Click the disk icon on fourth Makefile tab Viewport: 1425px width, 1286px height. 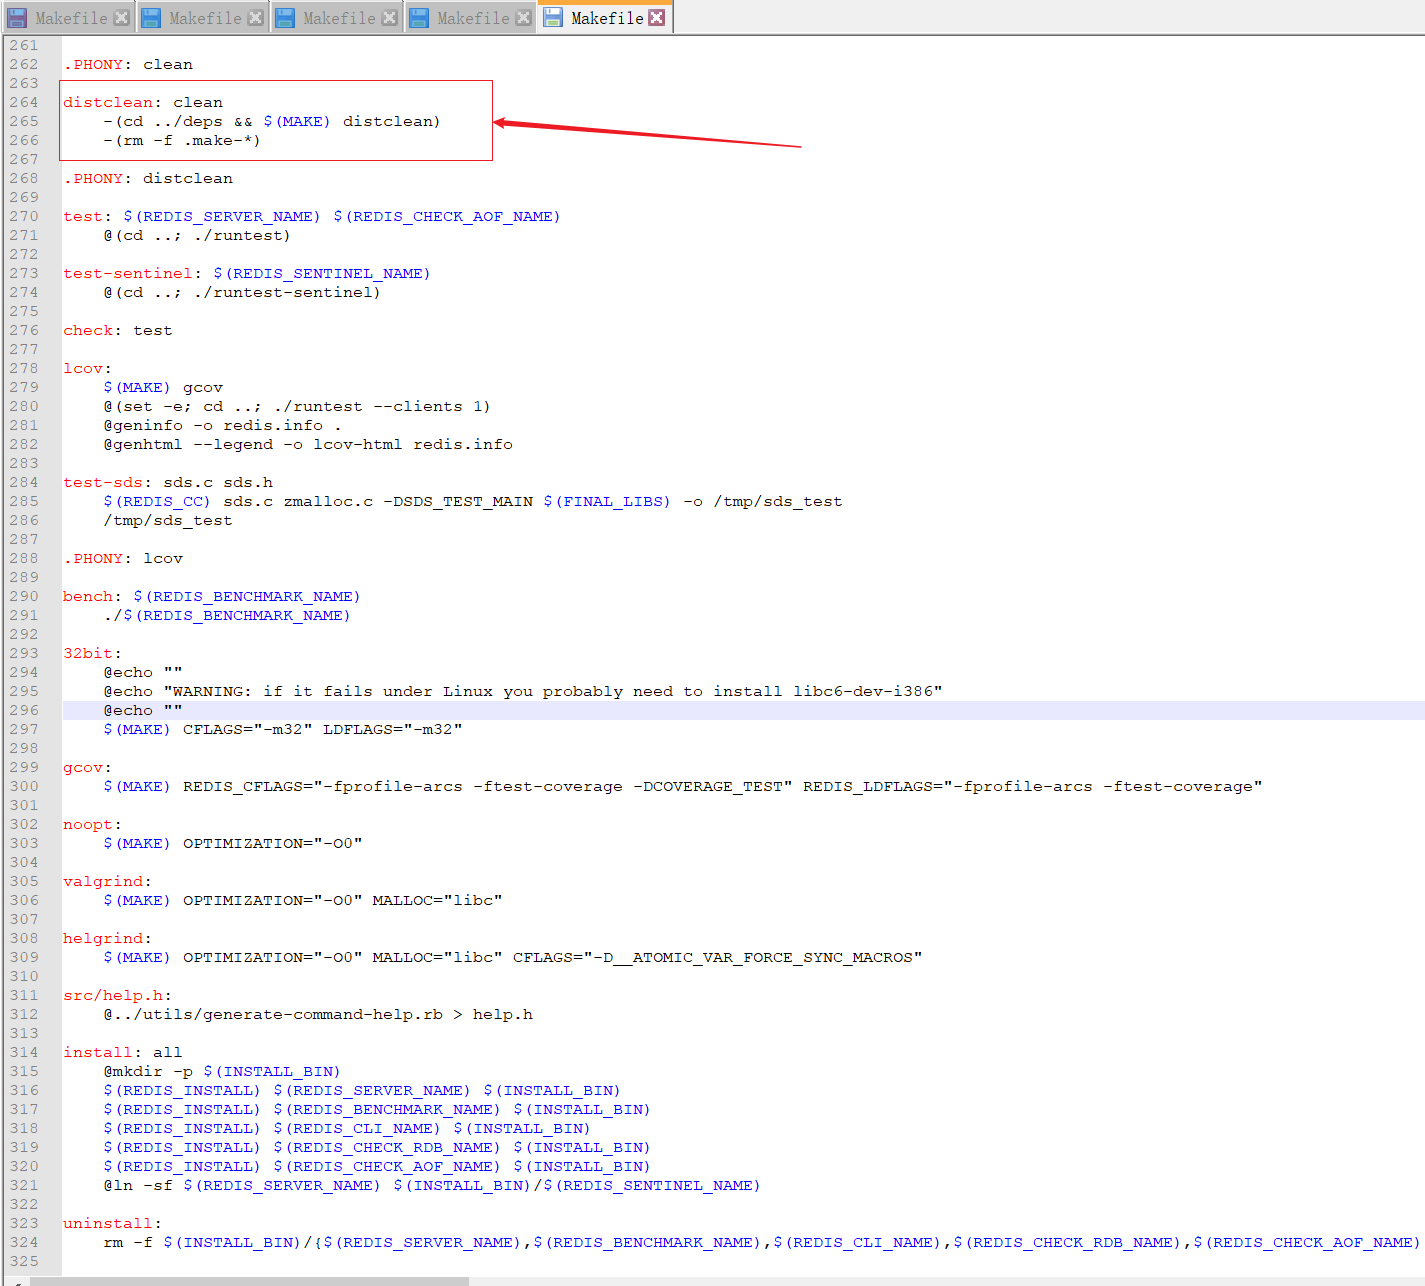pyautogui.click(x=418, y=16)
